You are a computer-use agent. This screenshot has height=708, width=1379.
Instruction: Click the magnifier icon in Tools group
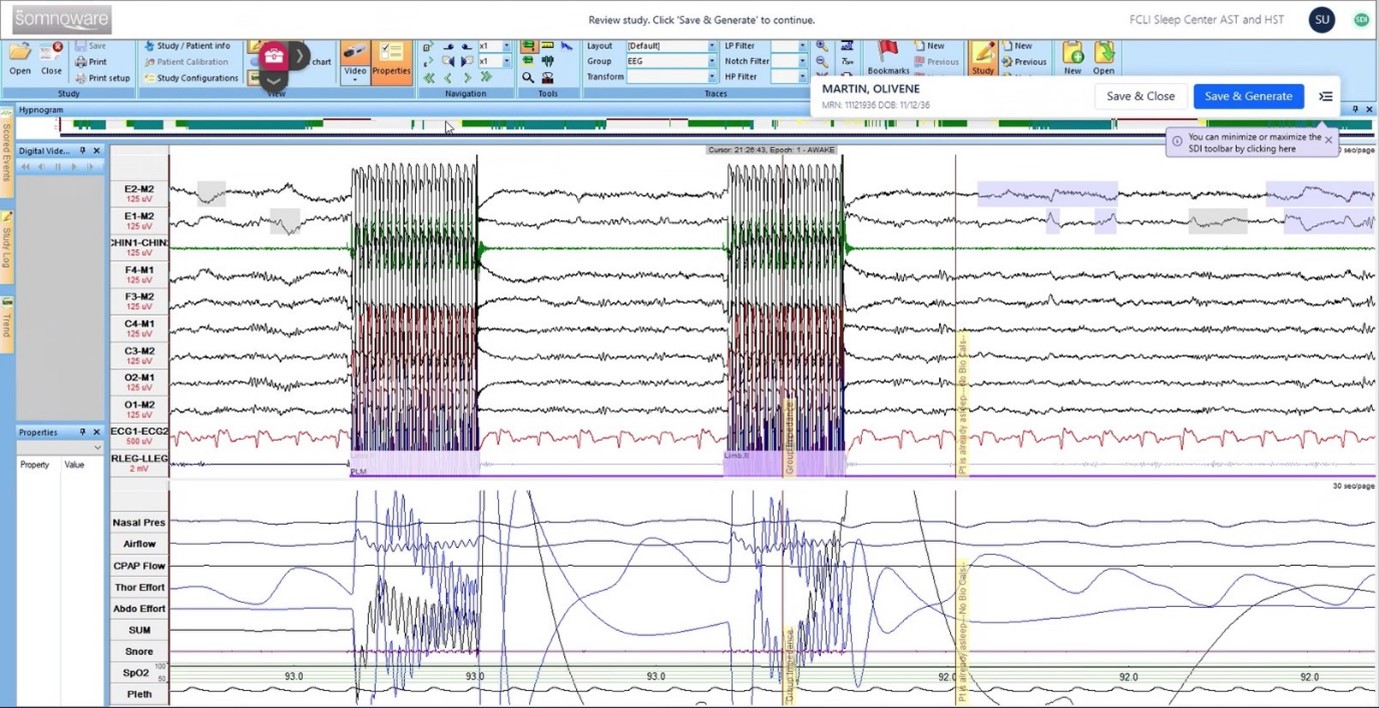(528, 78)
